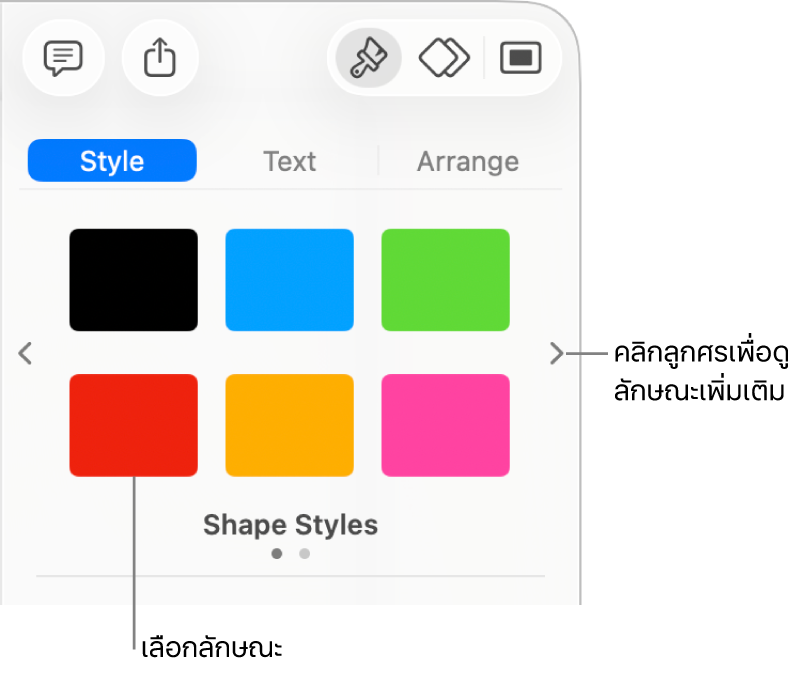Open the Document options rectangle icon
Viewport: 806px width, 676px height.
click(x=521, y=58)
